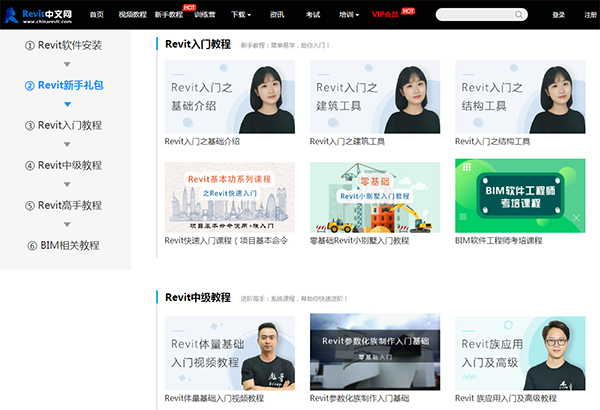The width and height of the screenshot is (600, 410).
Task: Open the Revit入门之结构工具 thumbnail
Action: point(520,97)
